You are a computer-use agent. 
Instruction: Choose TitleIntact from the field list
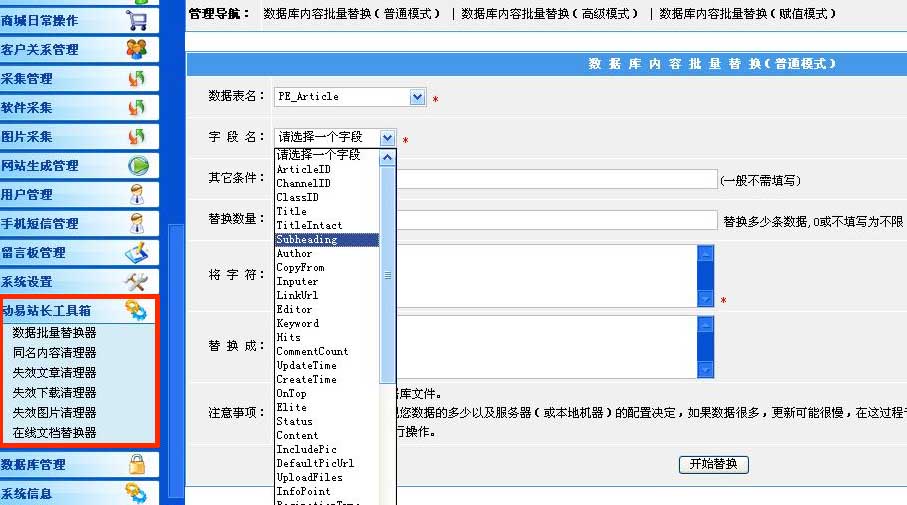[327, 225]
